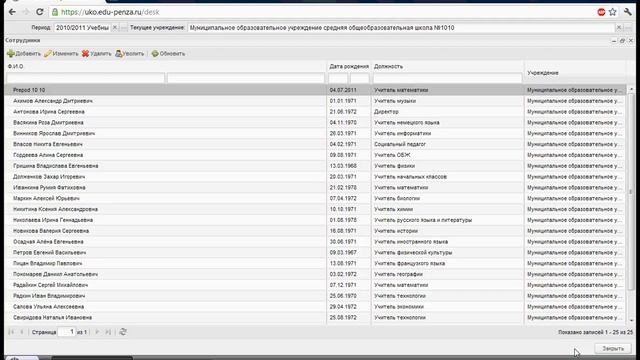Click the Удалить (delete) red cross button
The height and width of the screenshot is (360, 640).
coord(97,53)
